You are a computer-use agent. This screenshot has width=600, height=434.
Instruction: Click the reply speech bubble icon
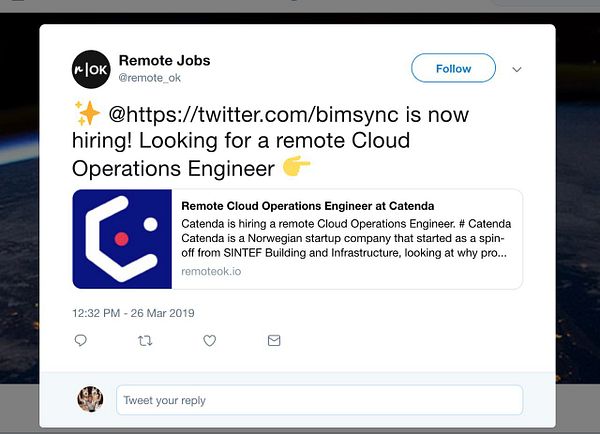pos(80,340)
